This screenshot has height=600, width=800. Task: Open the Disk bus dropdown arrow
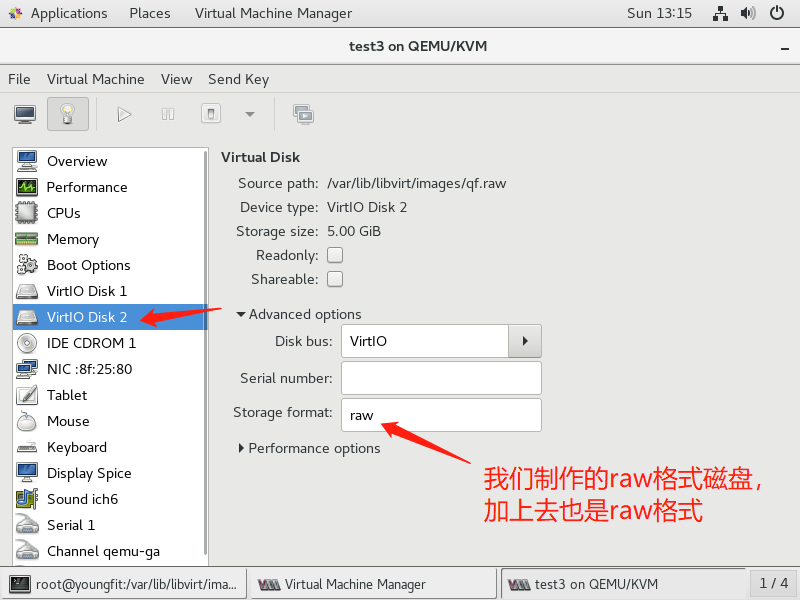tap(524, 341)
